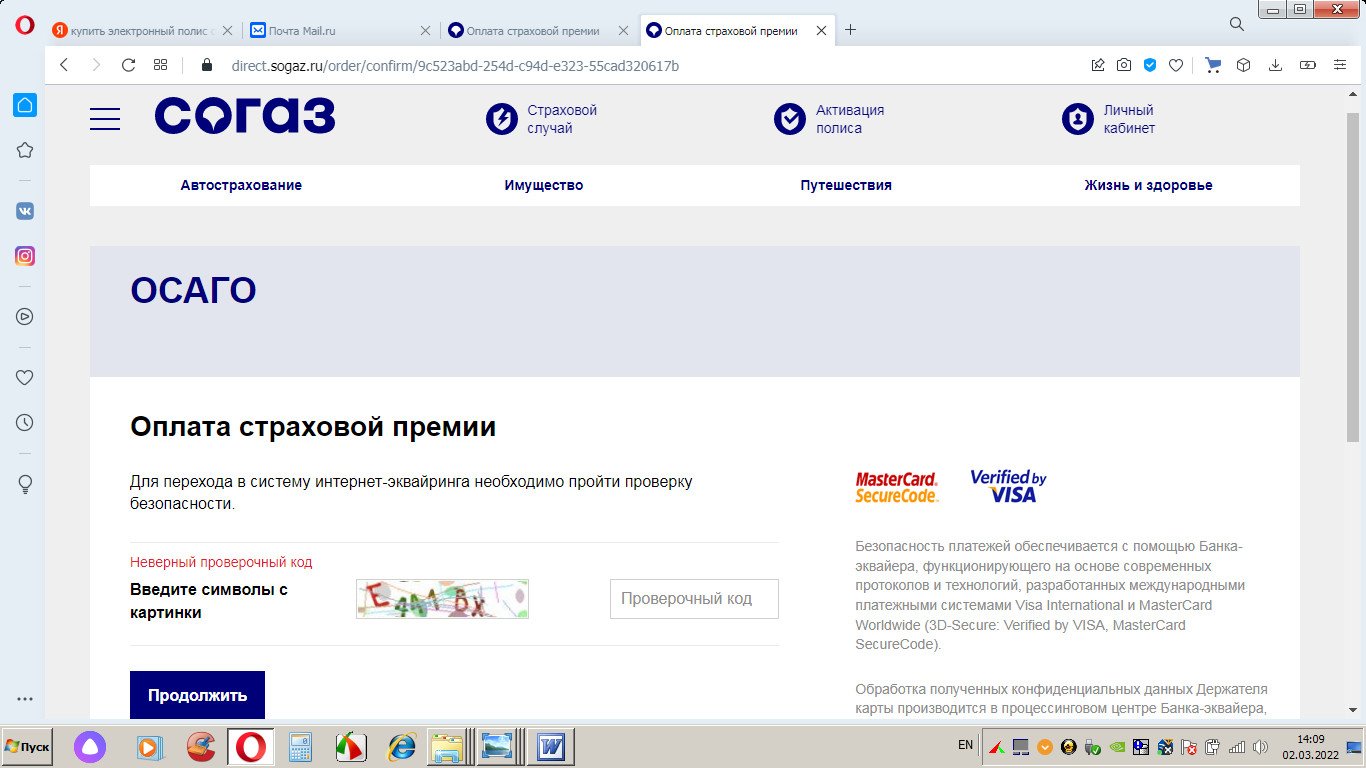1366x768 pixels.
Task: Open the pinboard icon in address bar
Action: tap(1098, 65)
